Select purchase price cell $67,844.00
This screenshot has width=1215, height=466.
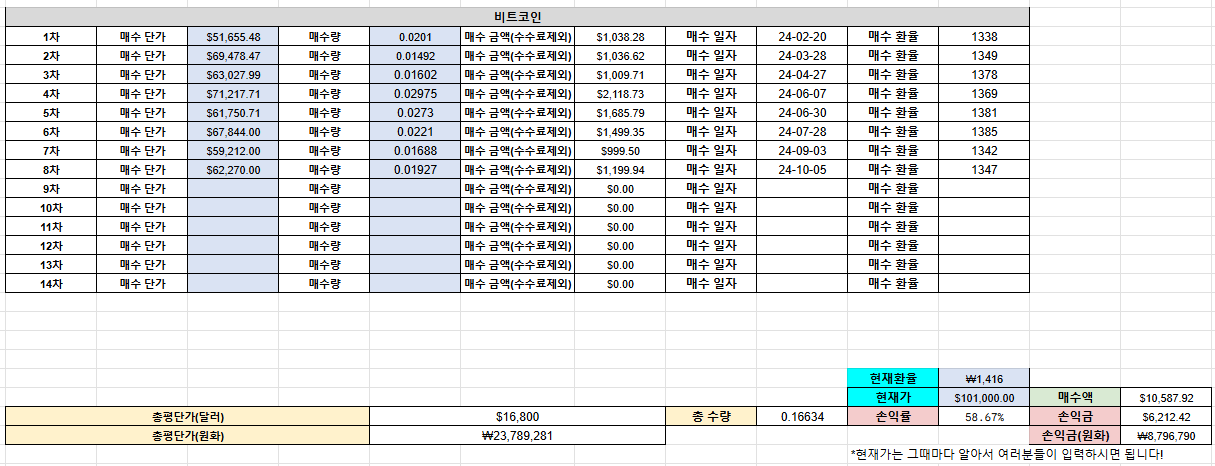pyautogui.click(x=233, y=132)
